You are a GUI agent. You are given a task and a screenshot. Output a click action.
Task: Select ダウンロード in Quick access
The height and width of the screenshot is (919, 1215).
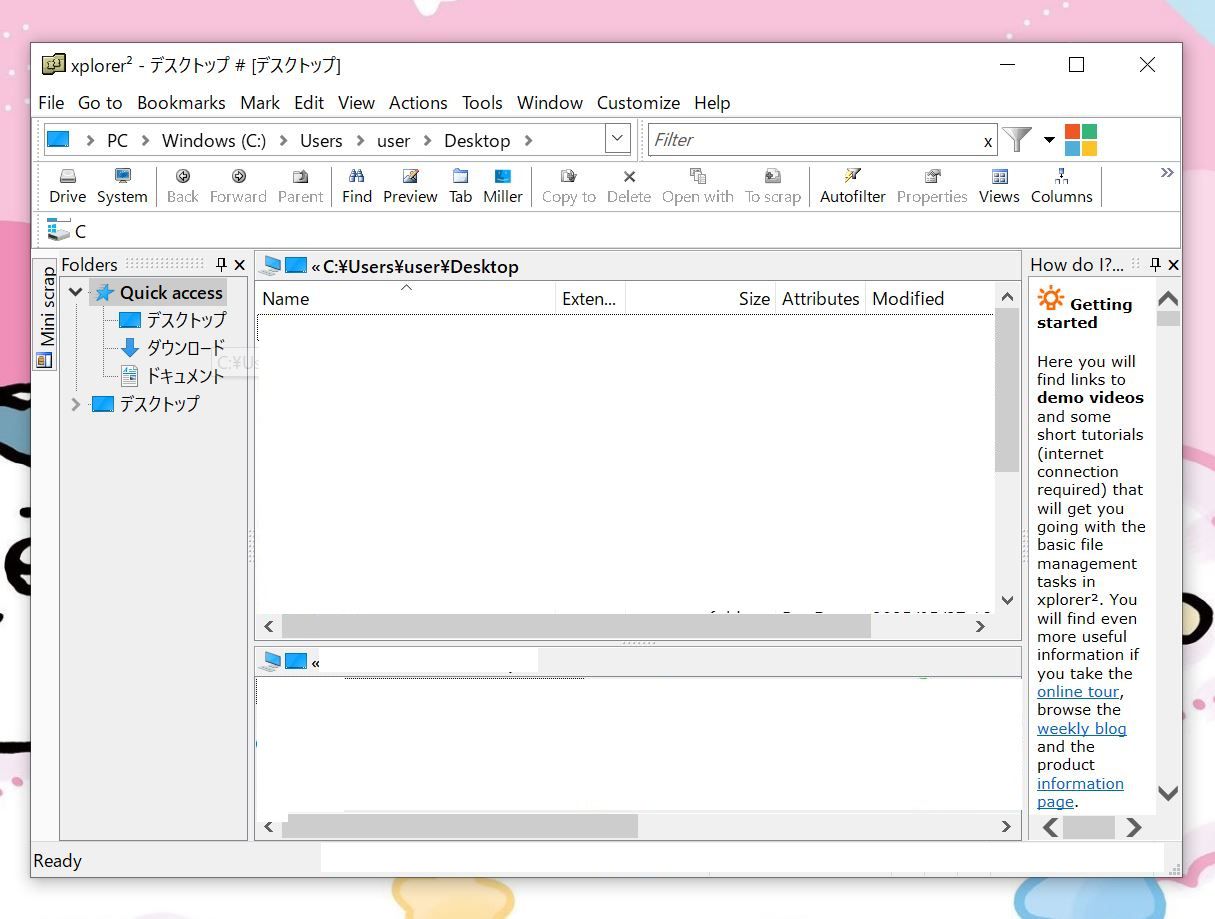coord(185,348)
